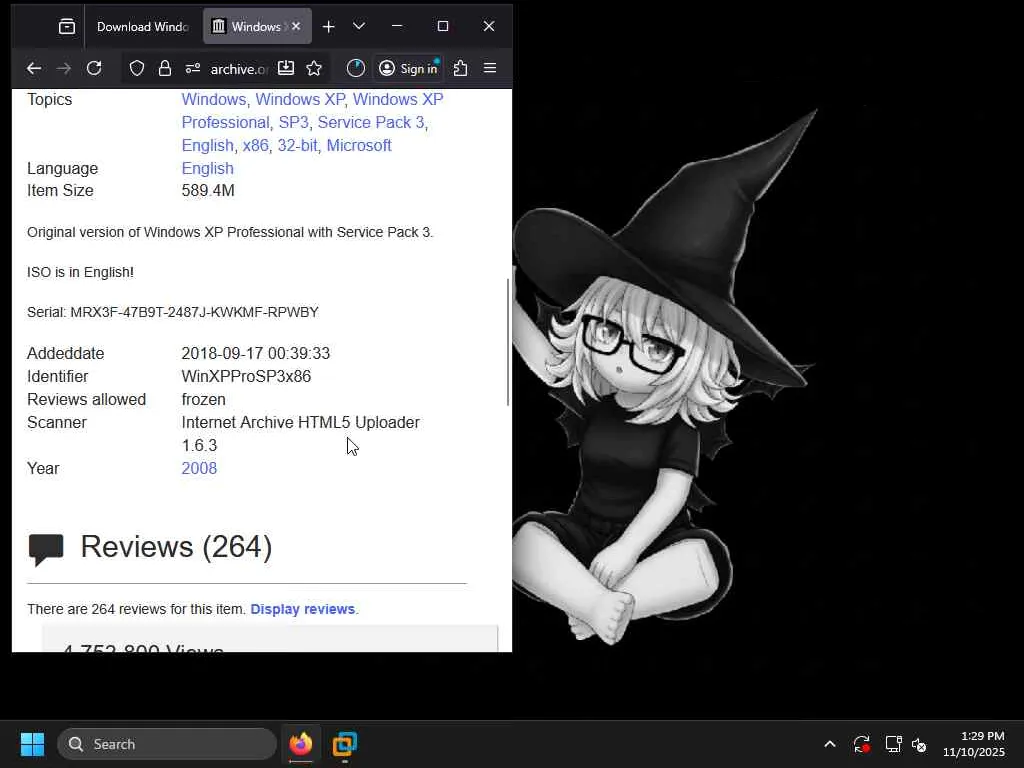Go back to previous page
1024x768 pixels.
point(34,68)
